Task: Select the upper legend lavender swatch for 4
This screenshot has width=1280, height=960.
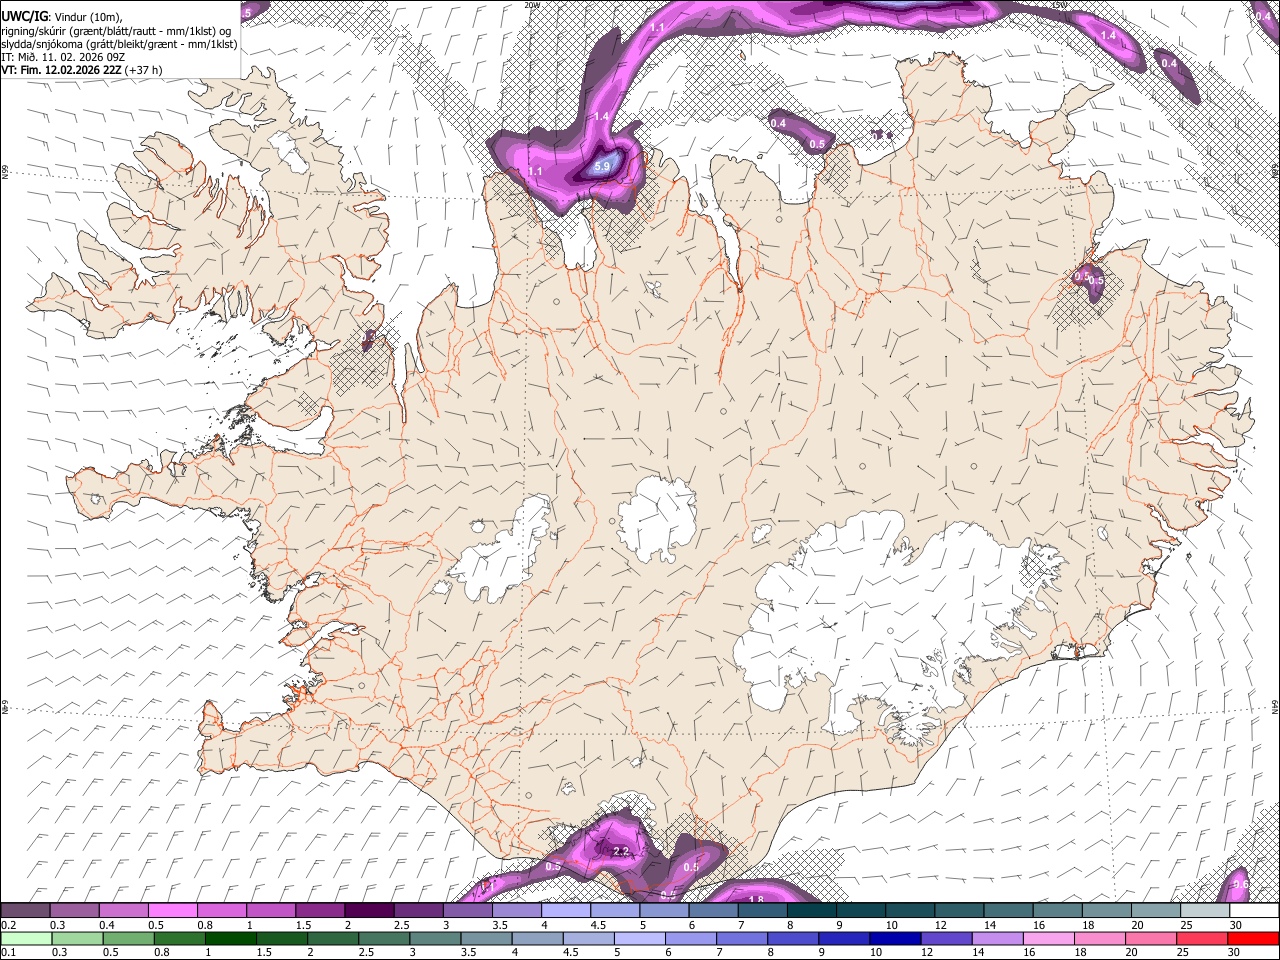Action: pyautogui.click(x=566, y=911)
